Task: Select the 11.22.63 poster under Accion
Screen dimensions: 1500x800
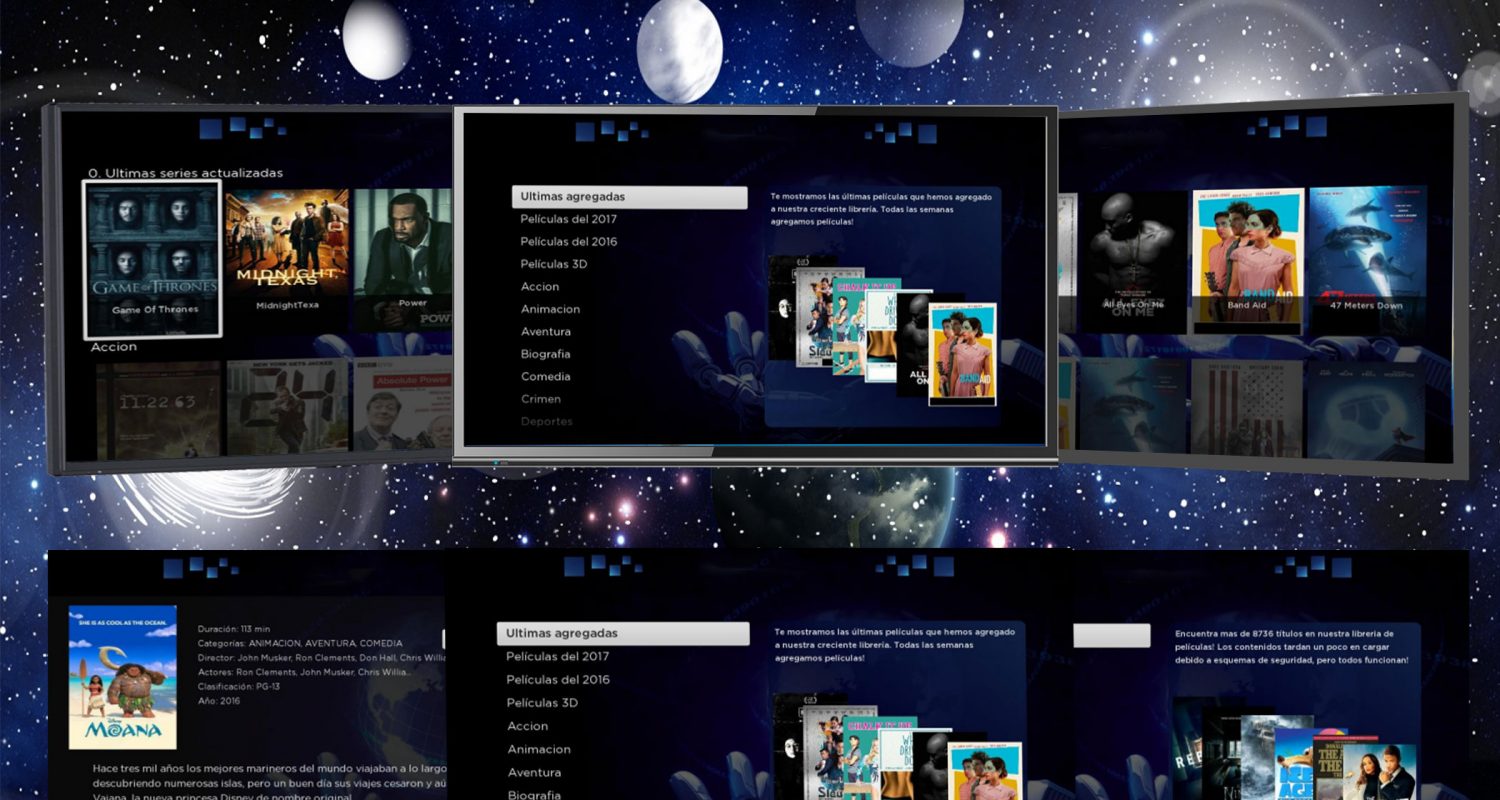Action: tap(158, 410)
